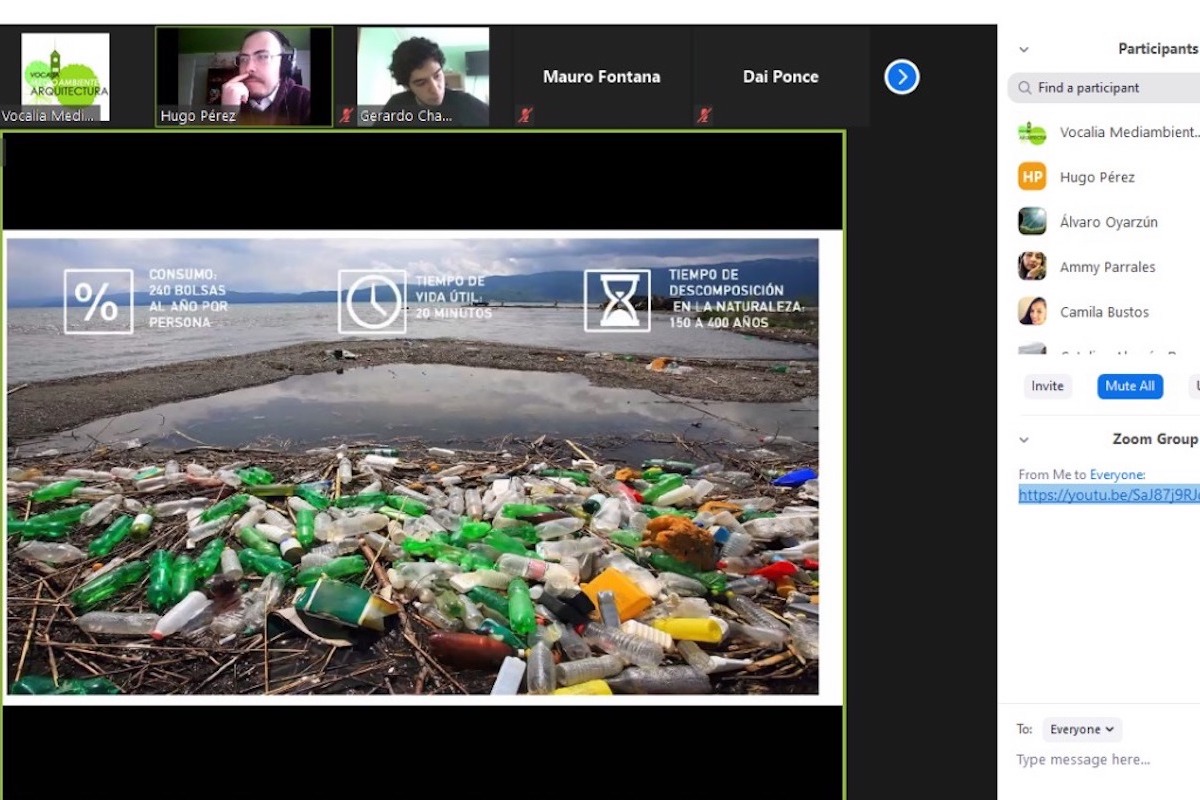The width and height of the screenshot is (1200, 800).
Task: Select Vocalia Medioambiente video thumbnail
Action: [66, 77]
